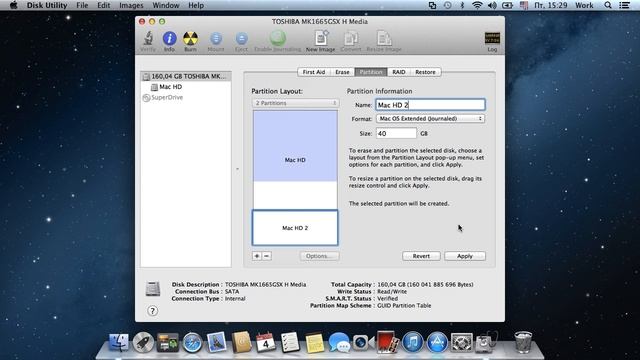Switch to the RAID tab
Screen dimensions: 640x360
[398, 72]
